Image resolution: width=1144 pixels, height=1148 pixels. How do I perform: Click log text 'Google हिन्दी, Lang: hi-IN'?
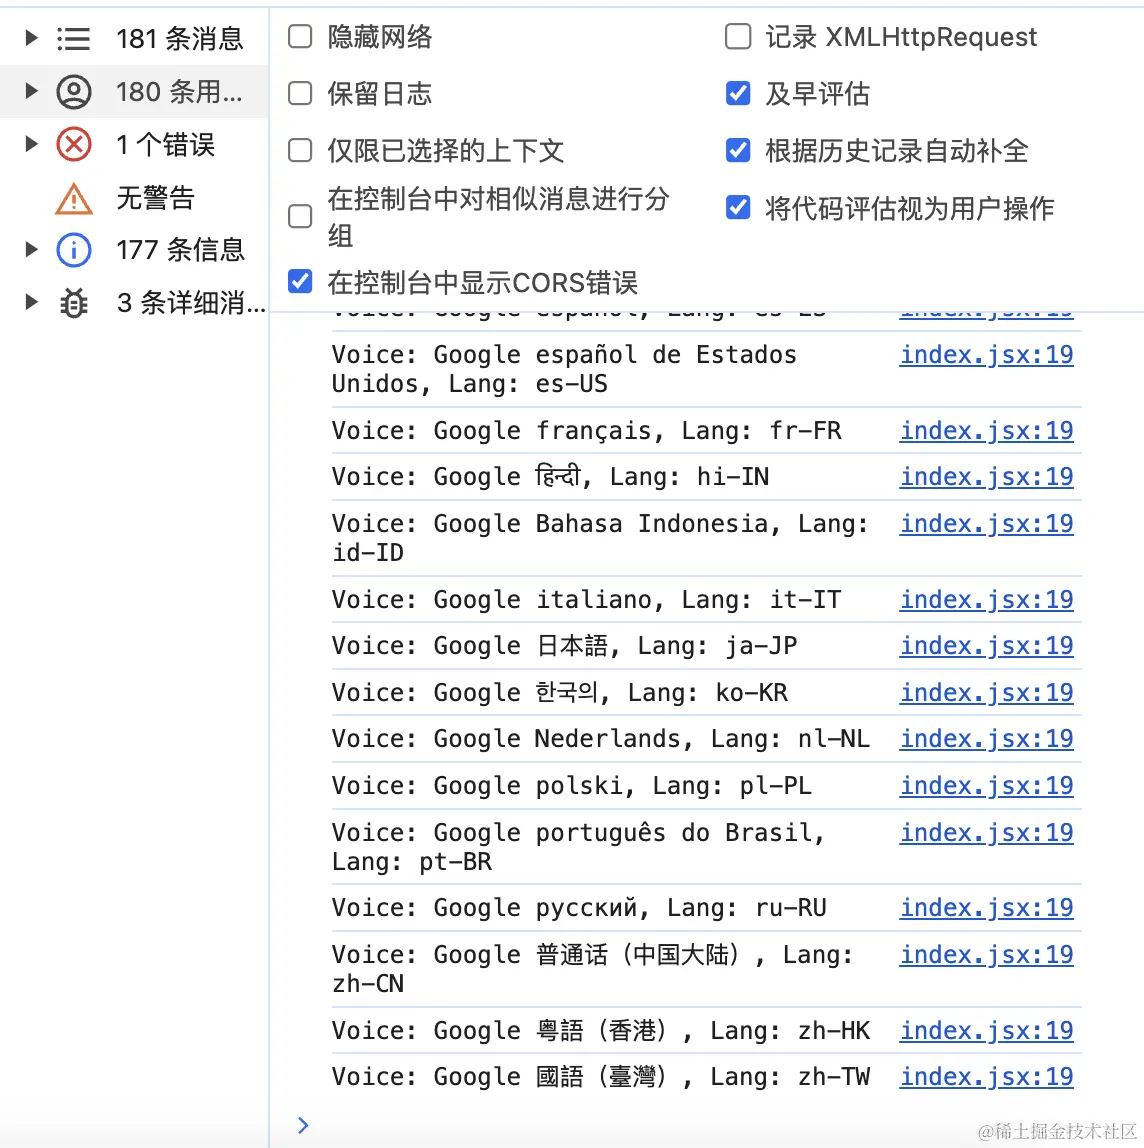[x=602, y=477]
